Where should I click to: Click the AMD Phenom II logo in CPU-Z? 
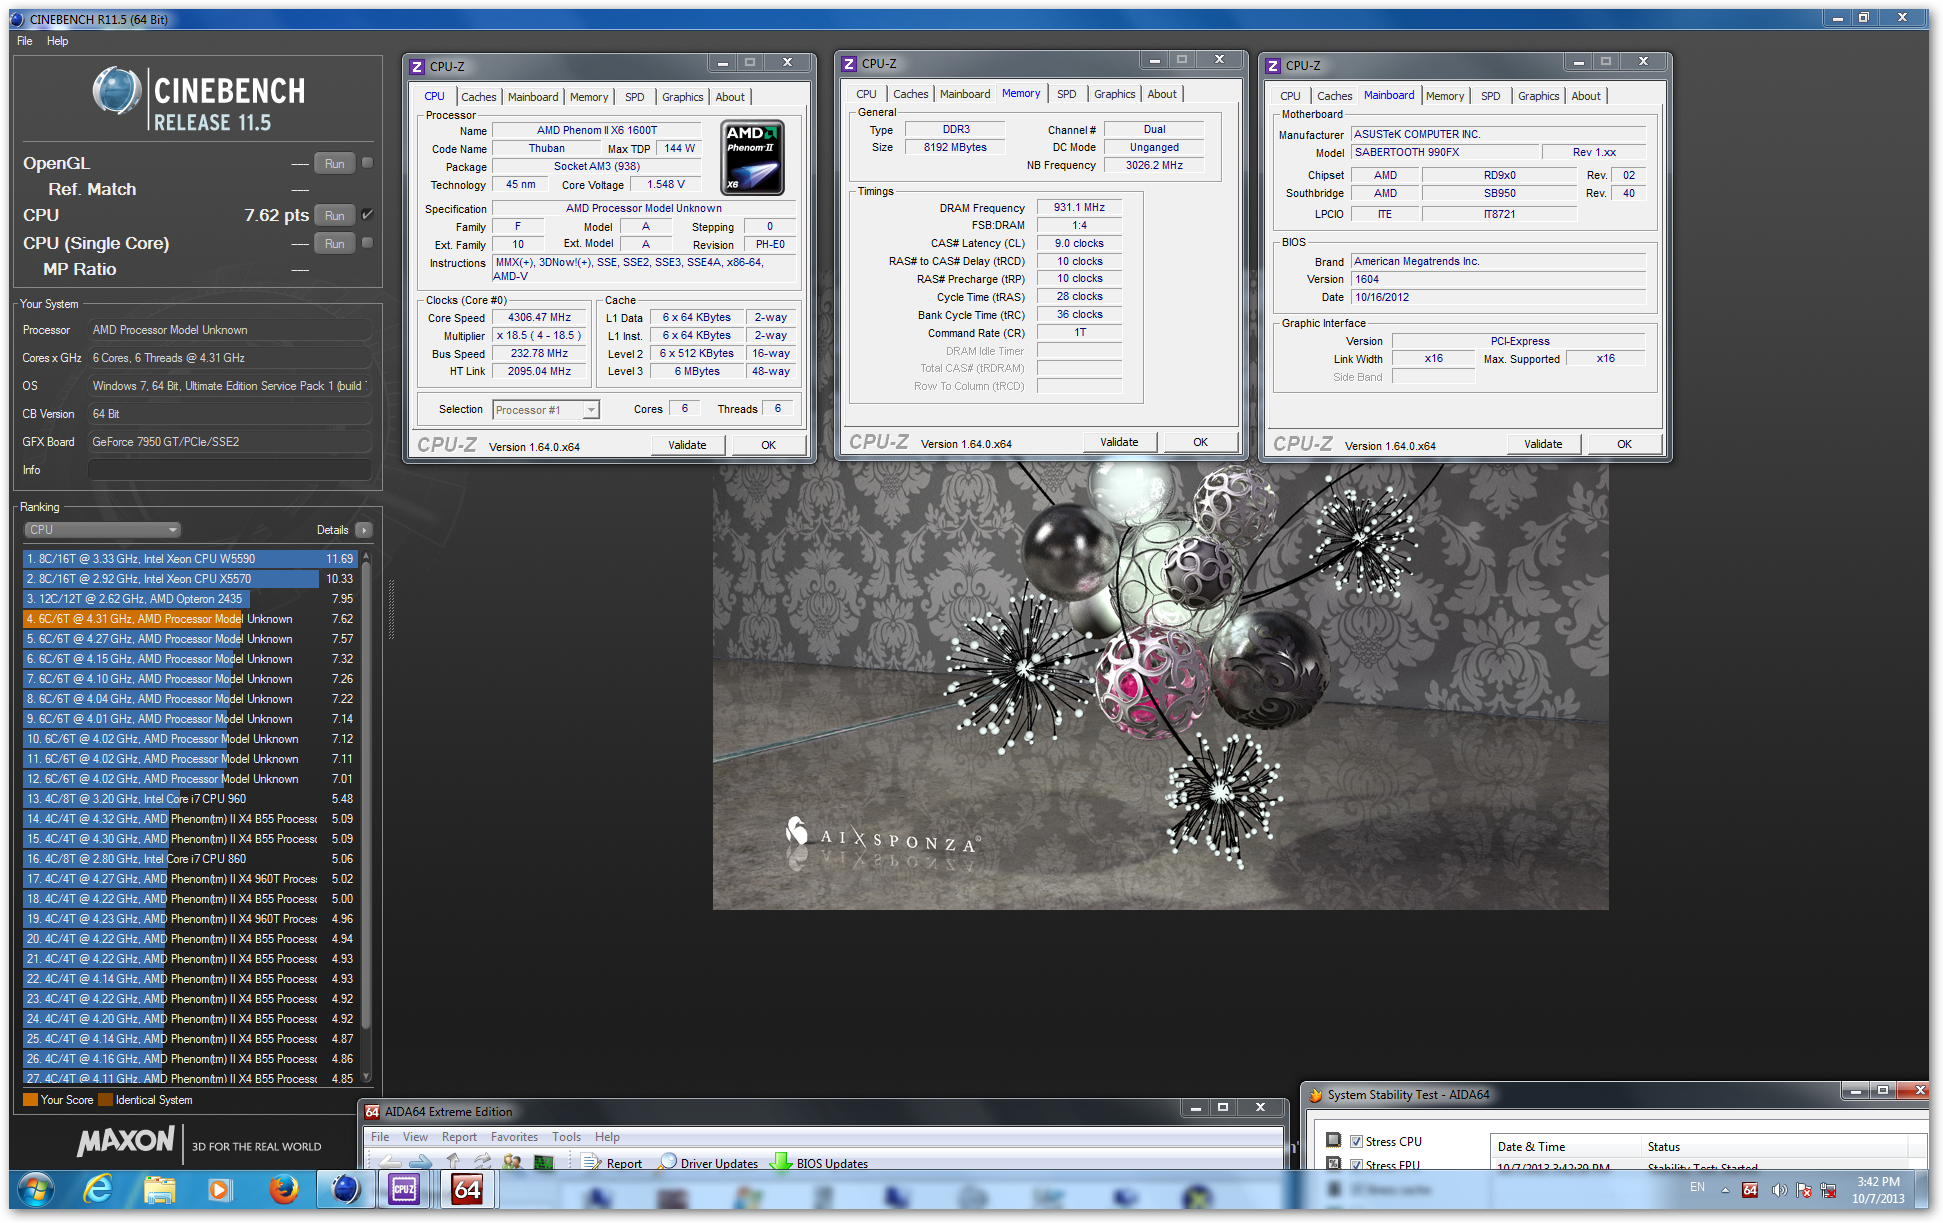pyautogui.click(x=752, y=157)
